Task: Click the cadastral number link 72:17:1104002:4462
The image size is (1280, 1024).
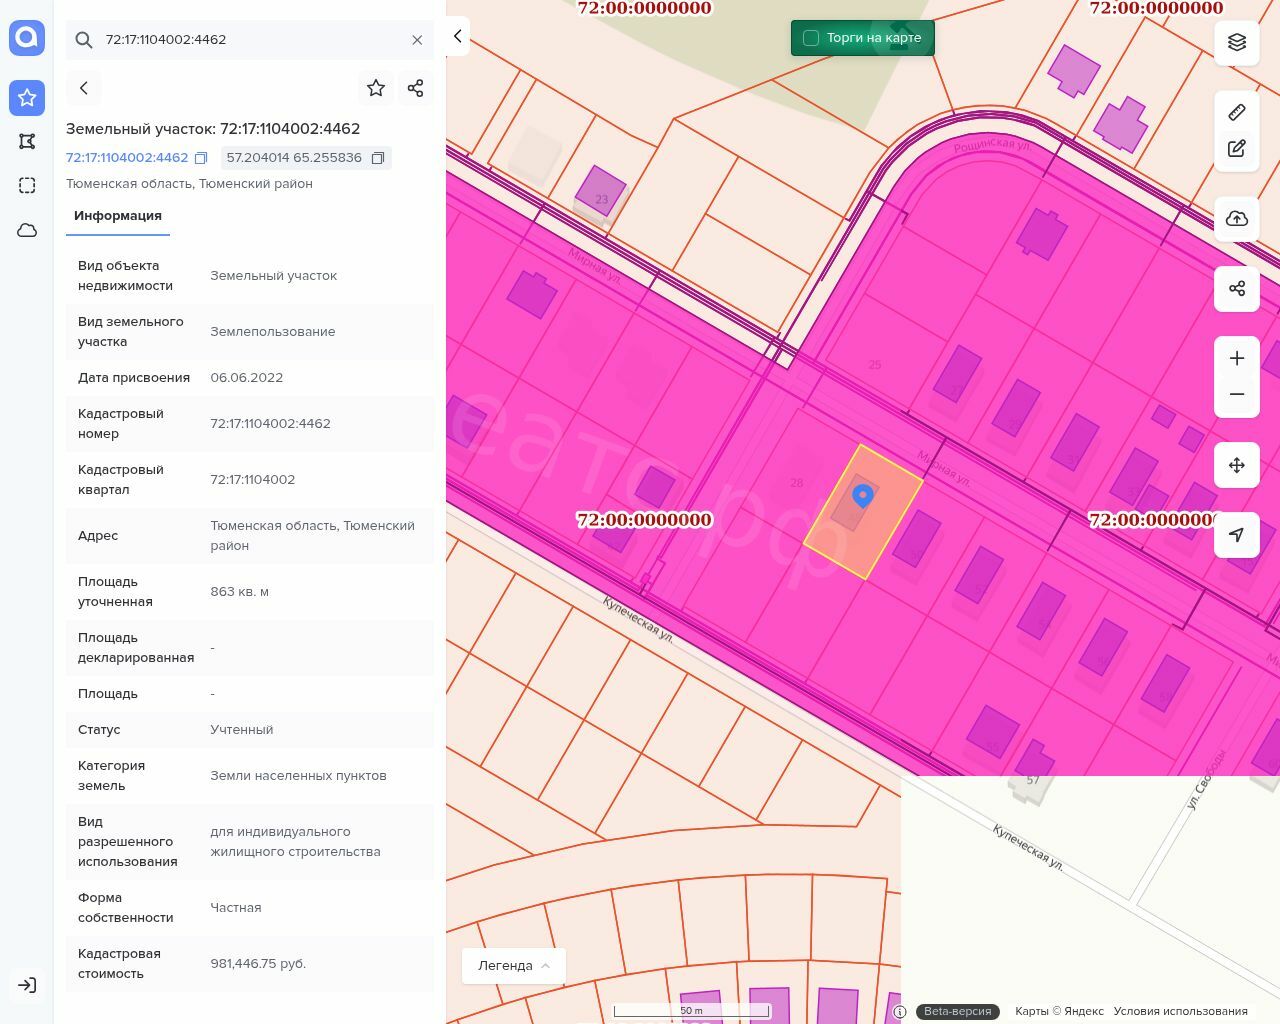Action: [x=127, y=158]
